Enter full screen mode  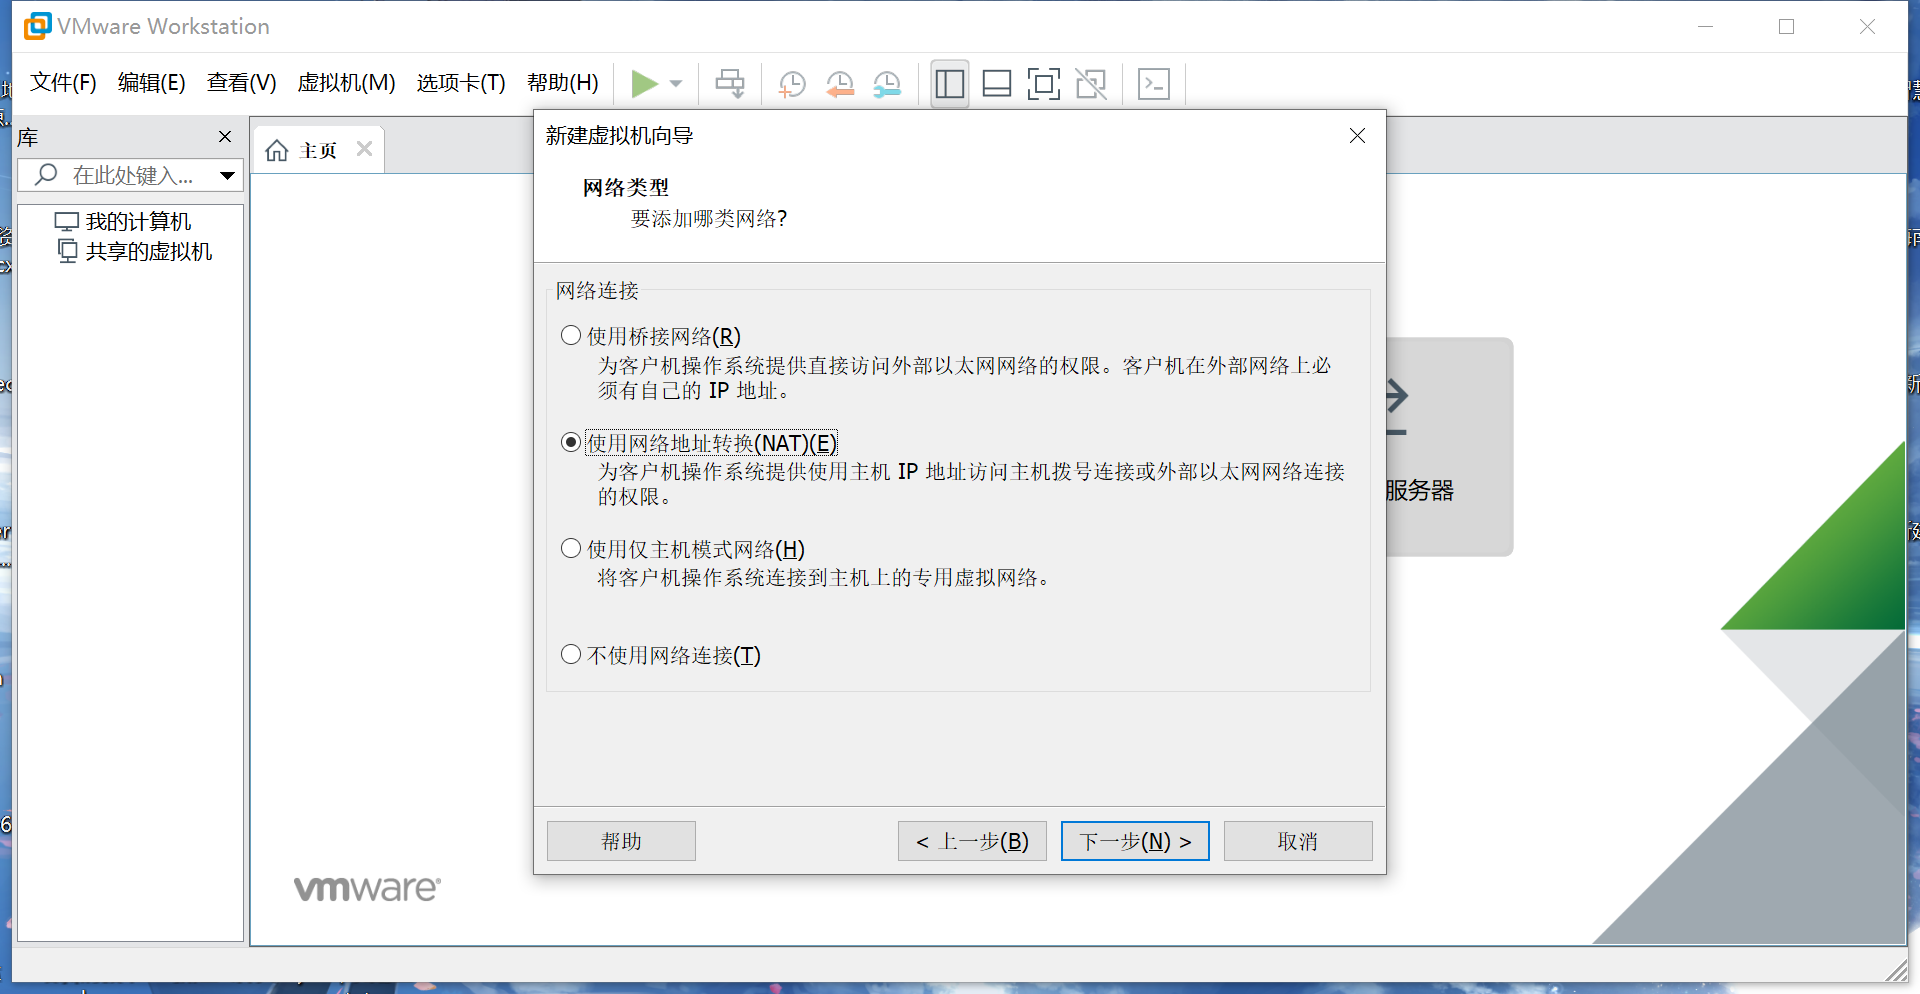(x=1043, y=84)
